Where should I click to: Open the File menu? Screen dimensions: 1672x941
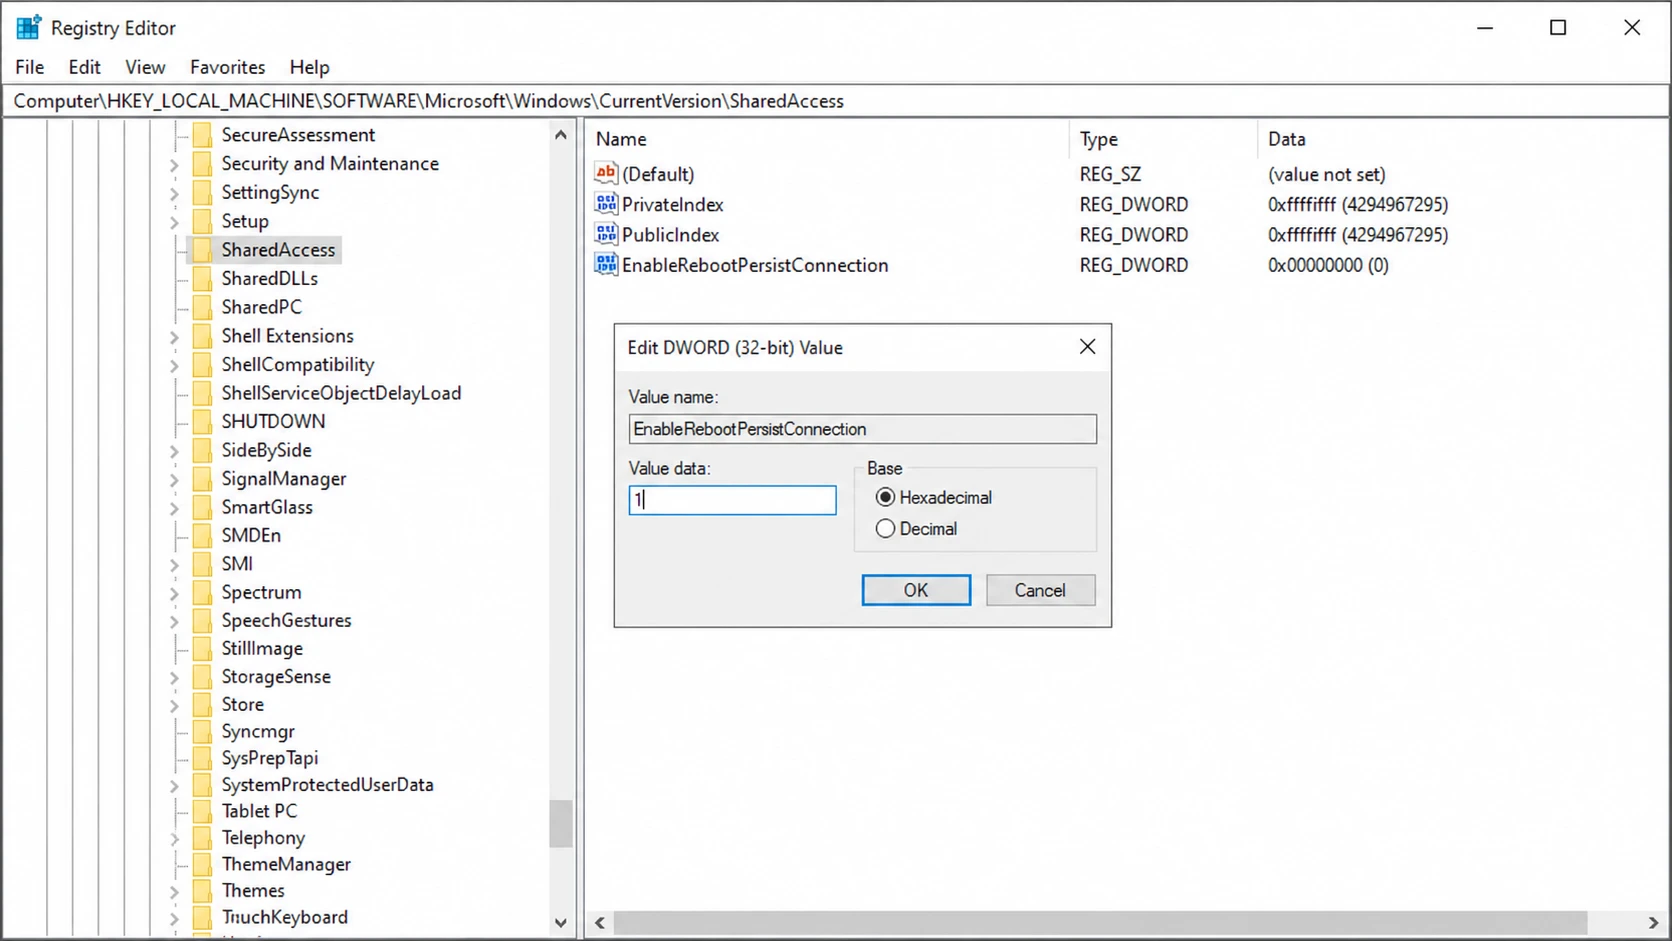coord(30,67)
